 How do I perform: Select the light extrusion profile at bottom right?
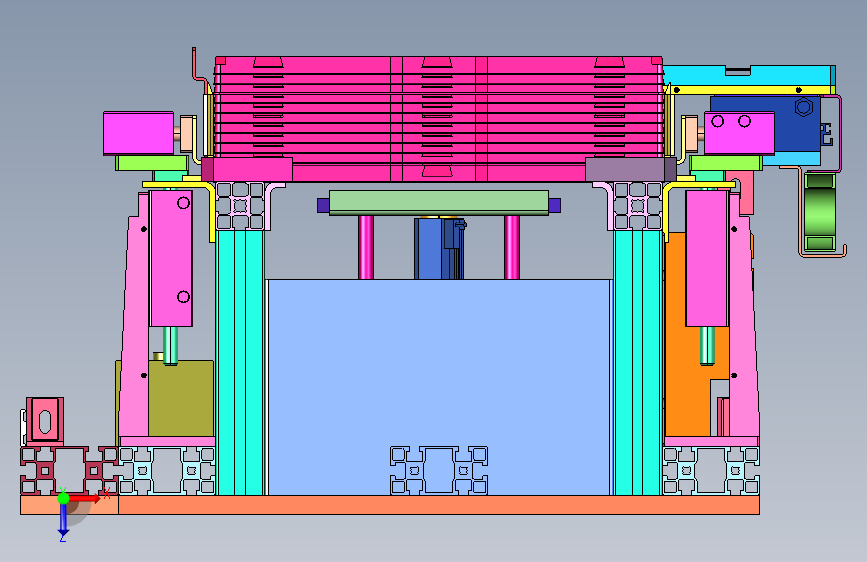click(711, 471)
